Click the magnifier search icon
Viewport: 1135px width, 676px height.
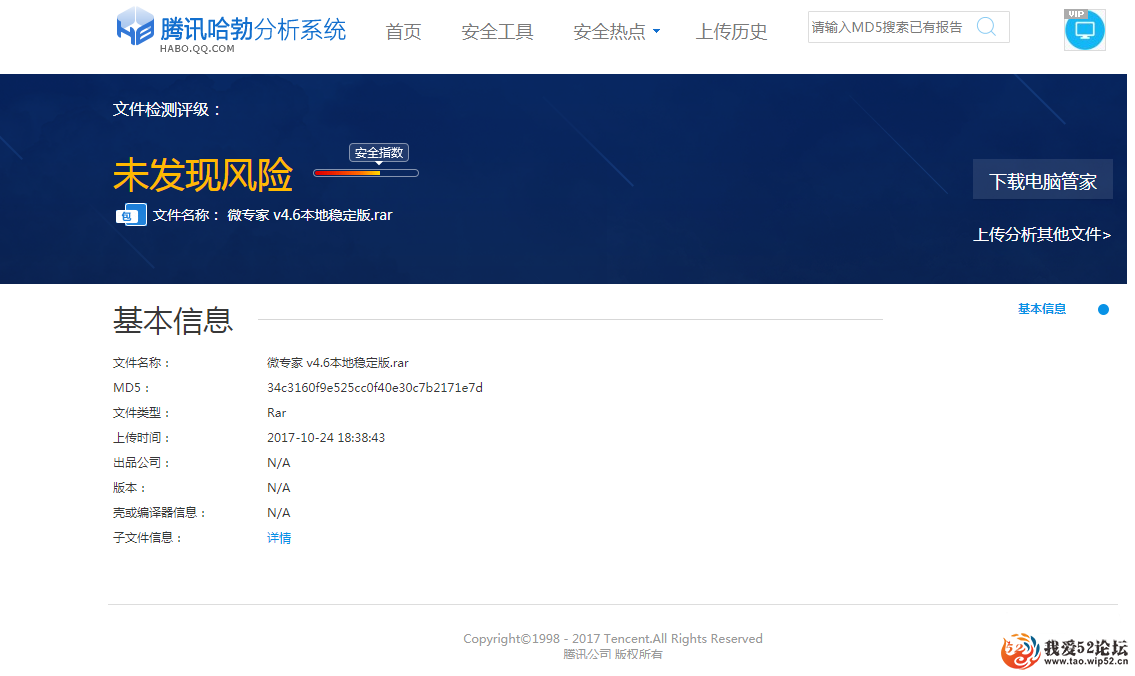pos(986,28)
